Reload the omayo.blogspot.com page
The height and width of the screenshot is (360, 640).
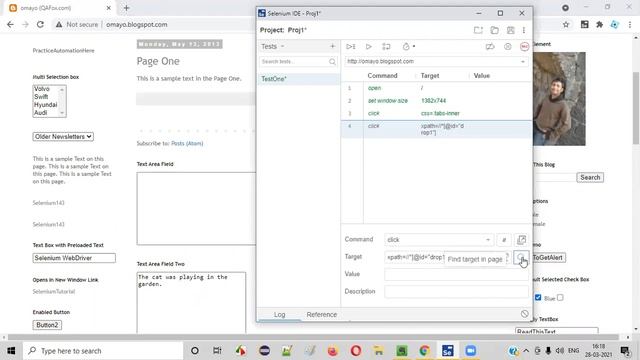[40, 24]
